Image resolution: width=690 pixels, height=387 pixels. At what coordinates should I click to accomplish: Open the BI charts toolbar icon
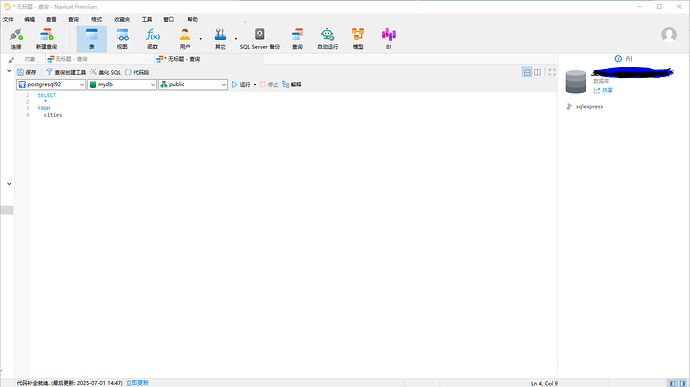pos(389,38)
